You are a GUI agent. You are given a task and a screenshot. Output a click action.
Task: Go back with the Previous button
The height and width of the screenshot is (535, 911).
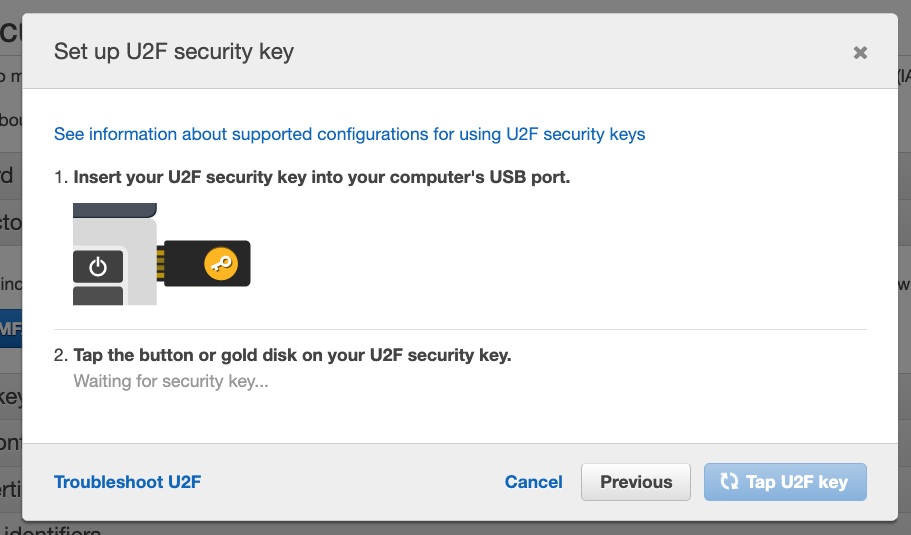[x=636, y=482]
